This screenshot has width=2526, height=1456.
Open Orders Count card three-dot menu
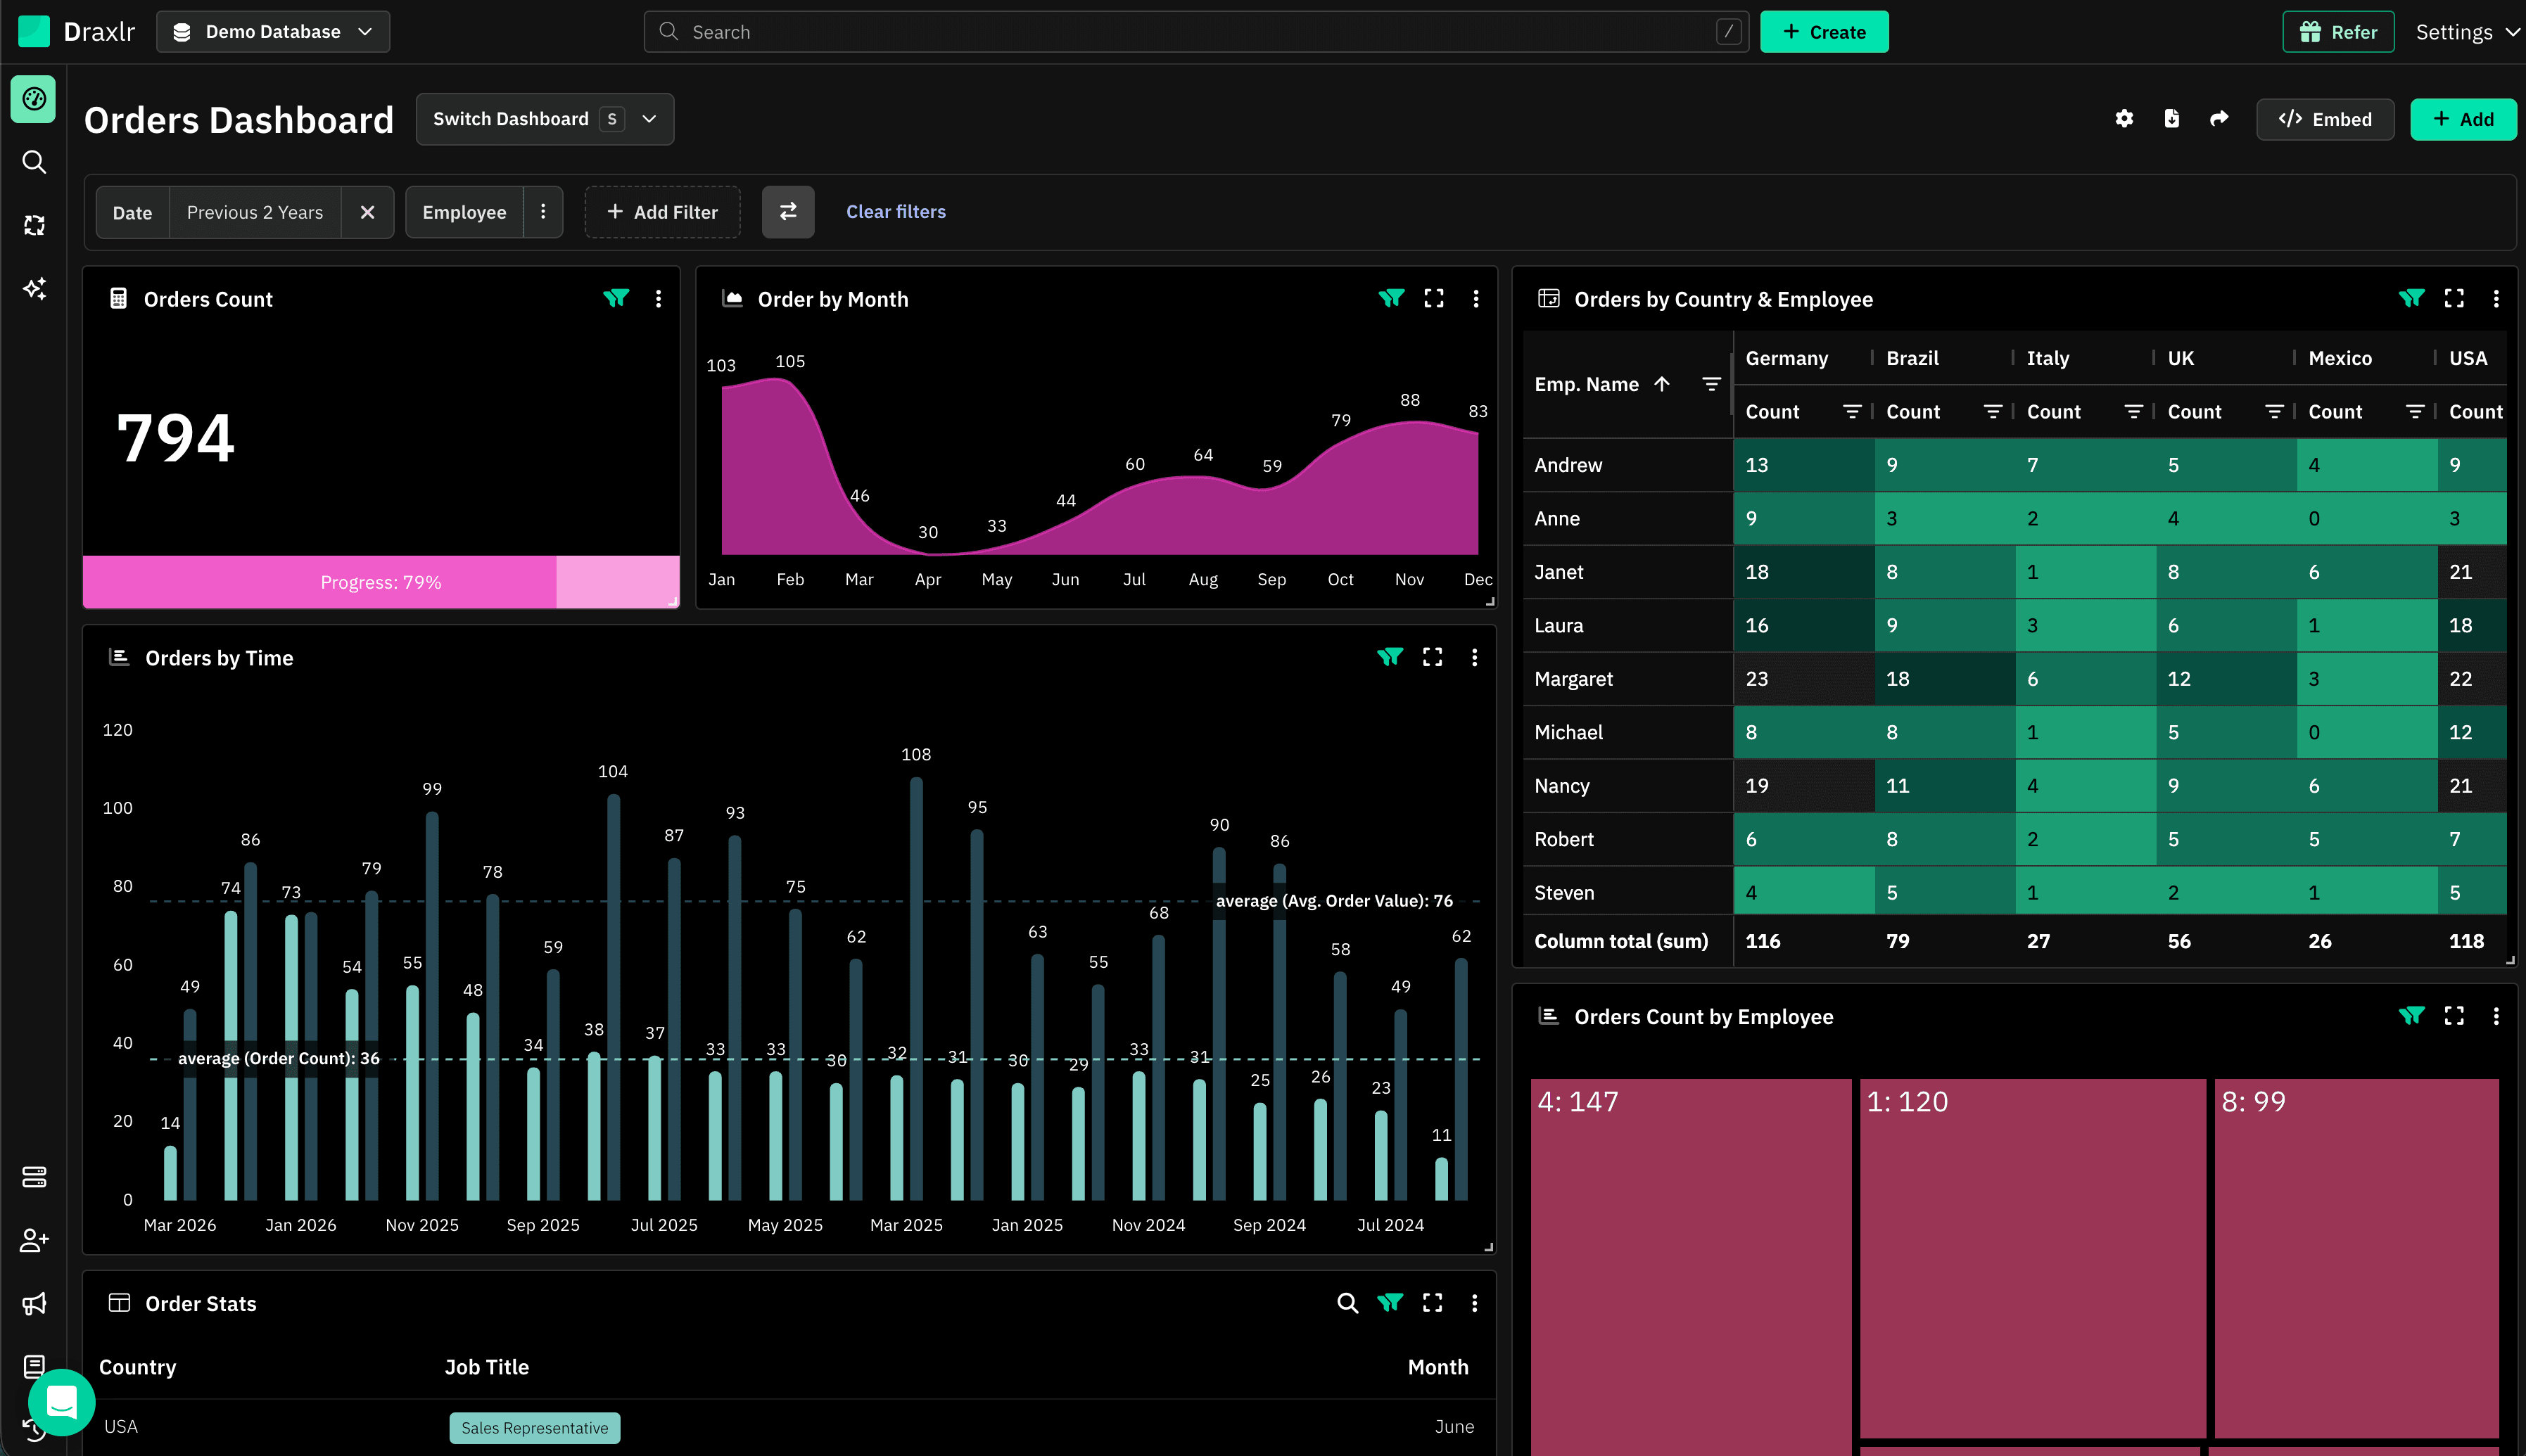click(658, 298)
